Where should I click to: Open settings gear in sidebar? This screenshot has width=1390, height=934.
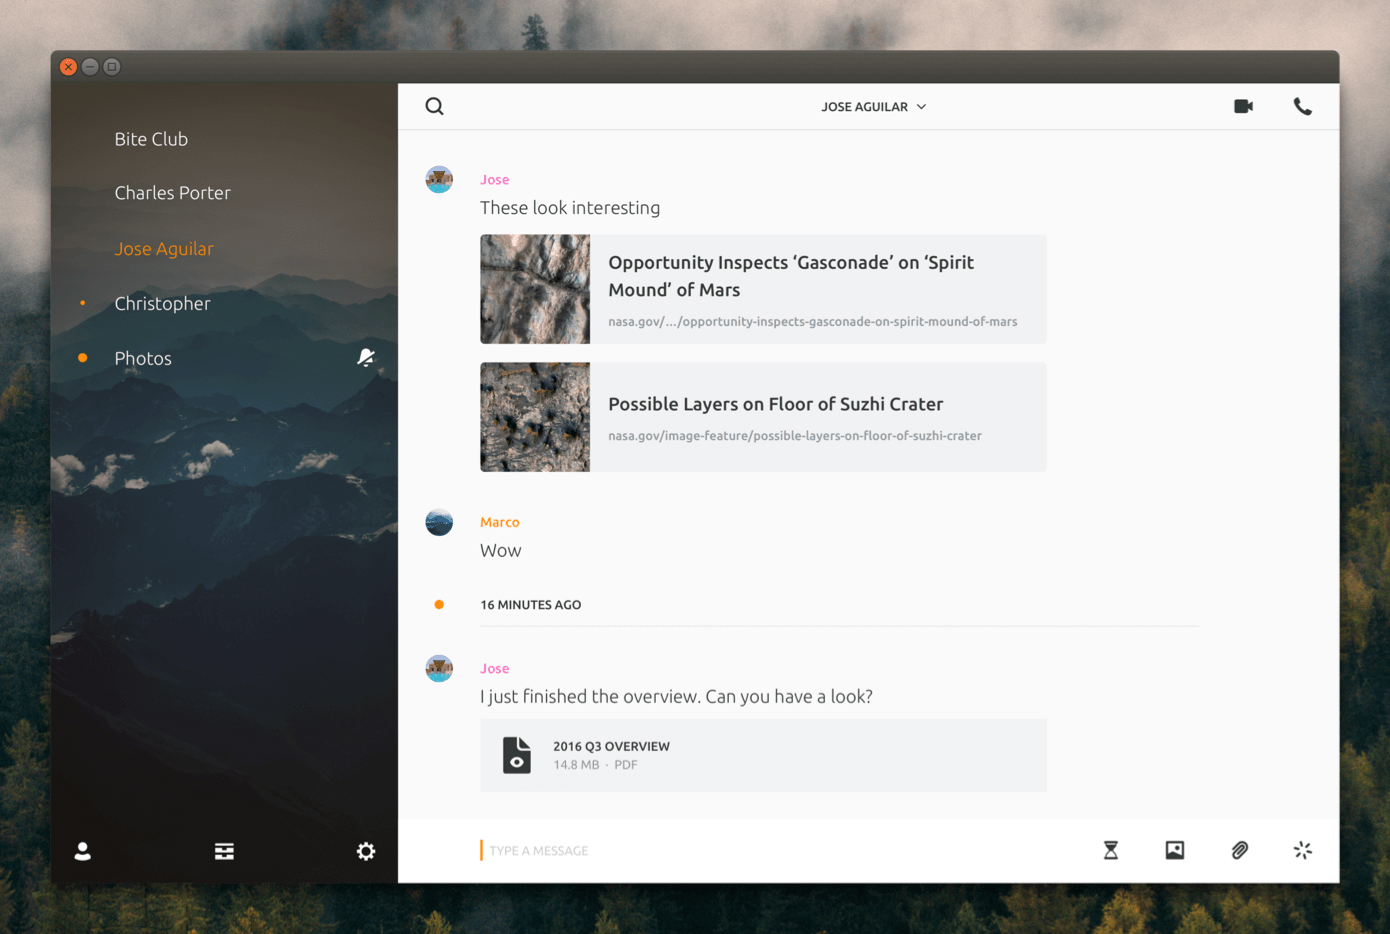click(366, 851)
